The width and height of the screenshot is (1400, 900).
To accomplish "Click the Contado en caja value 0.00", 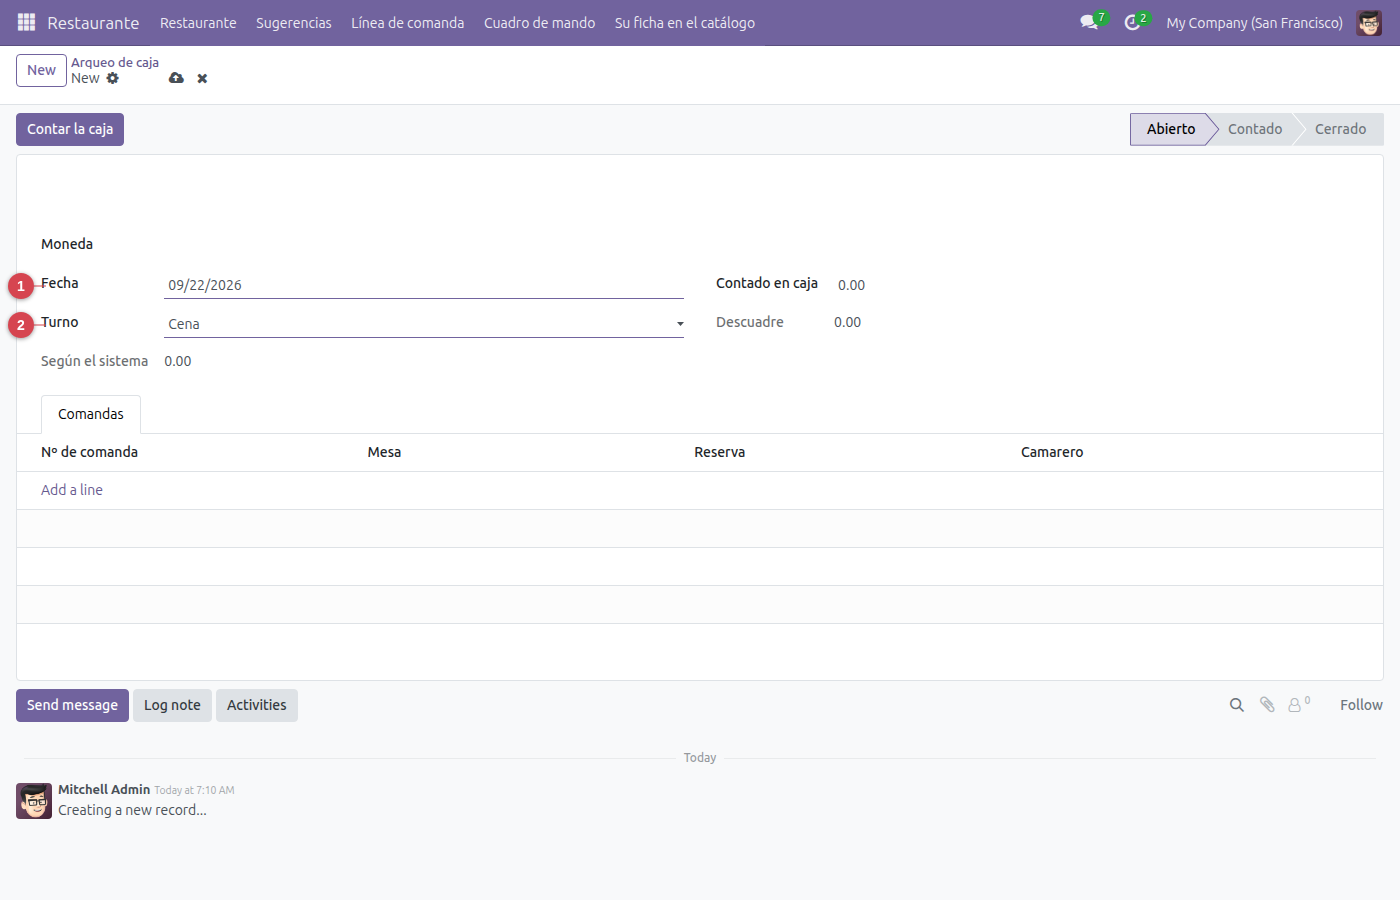I will 851,285.
